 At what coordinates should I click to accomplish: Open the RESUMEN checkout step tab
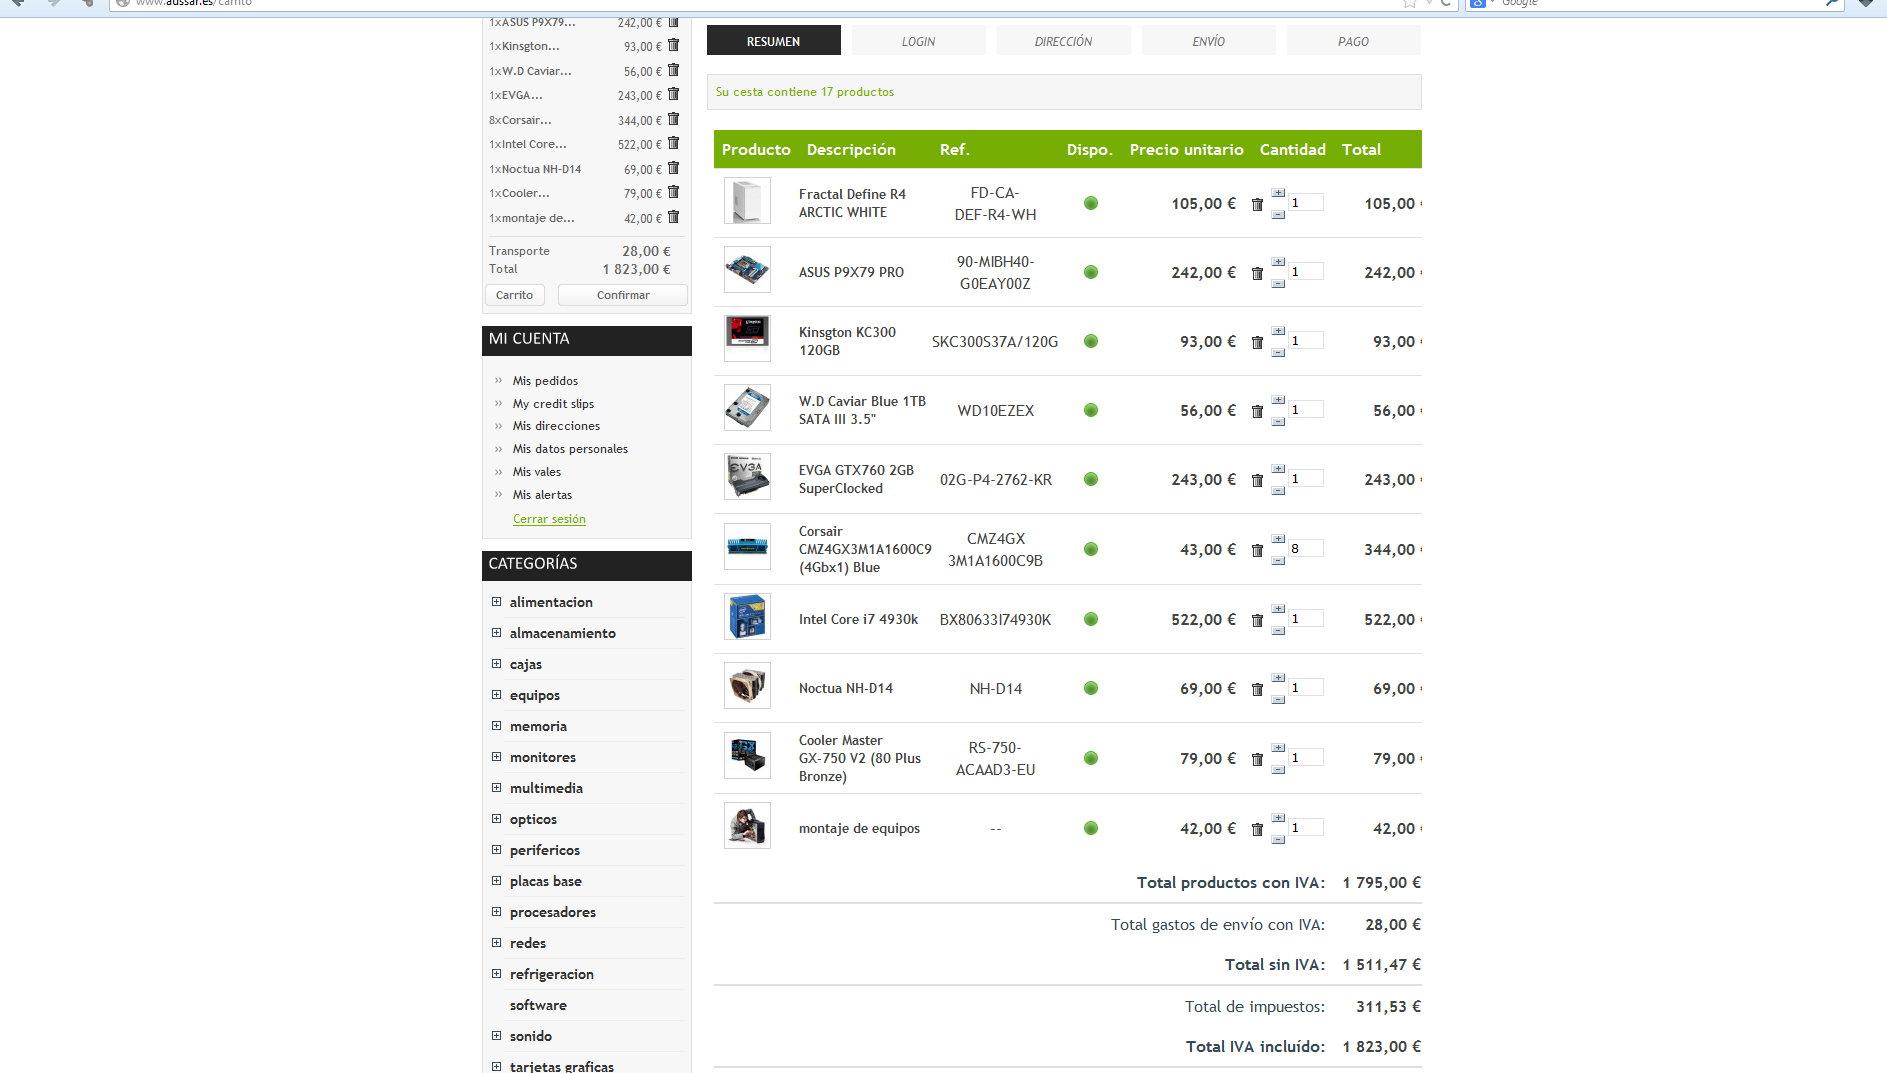coord(774,41)
